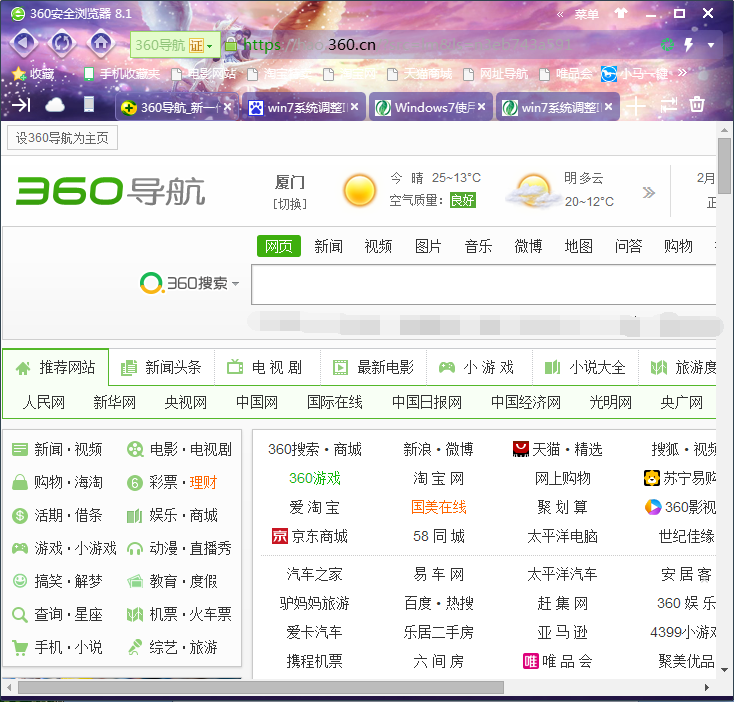Open the 京东商城 link
734x702 pixels.
[309, 536]
